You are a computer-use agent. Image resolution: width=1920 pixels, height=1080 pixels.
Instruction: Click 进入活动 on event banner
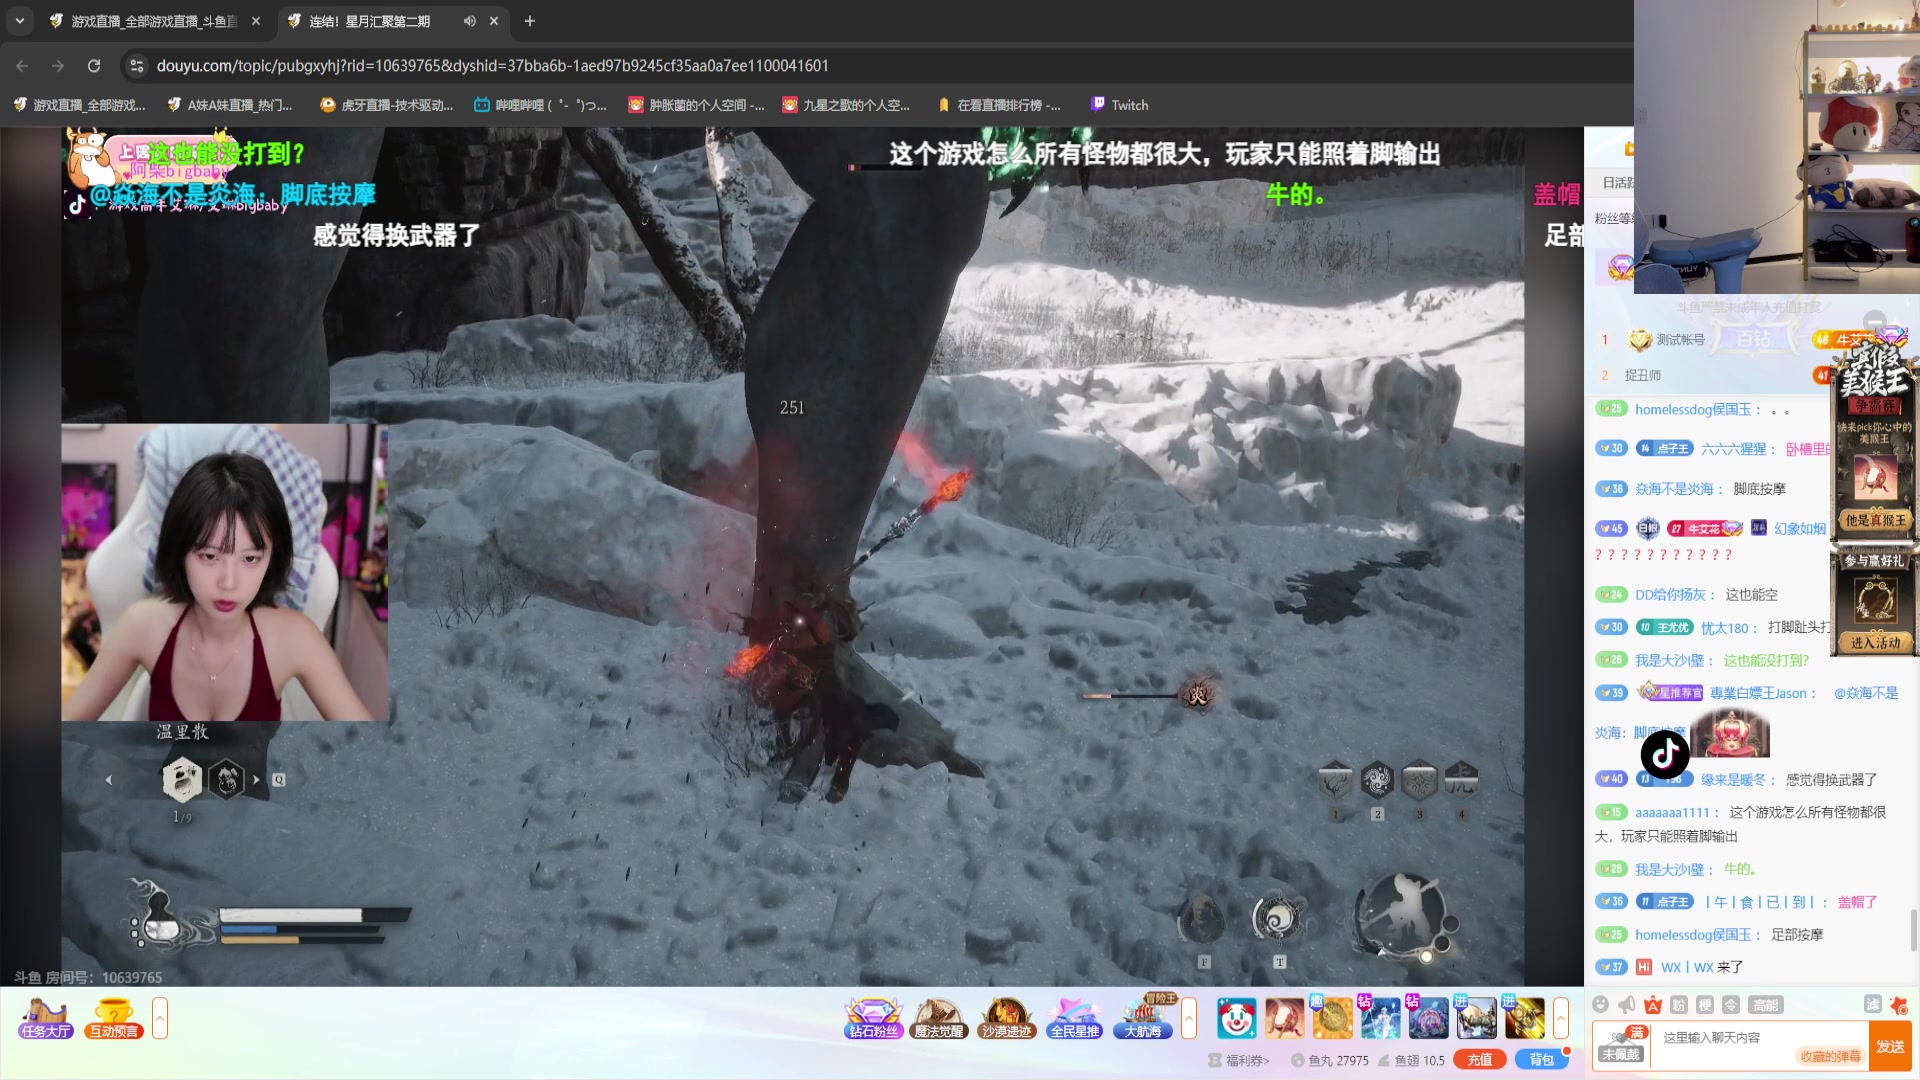pyautogui.click(x=1875, y=643)
